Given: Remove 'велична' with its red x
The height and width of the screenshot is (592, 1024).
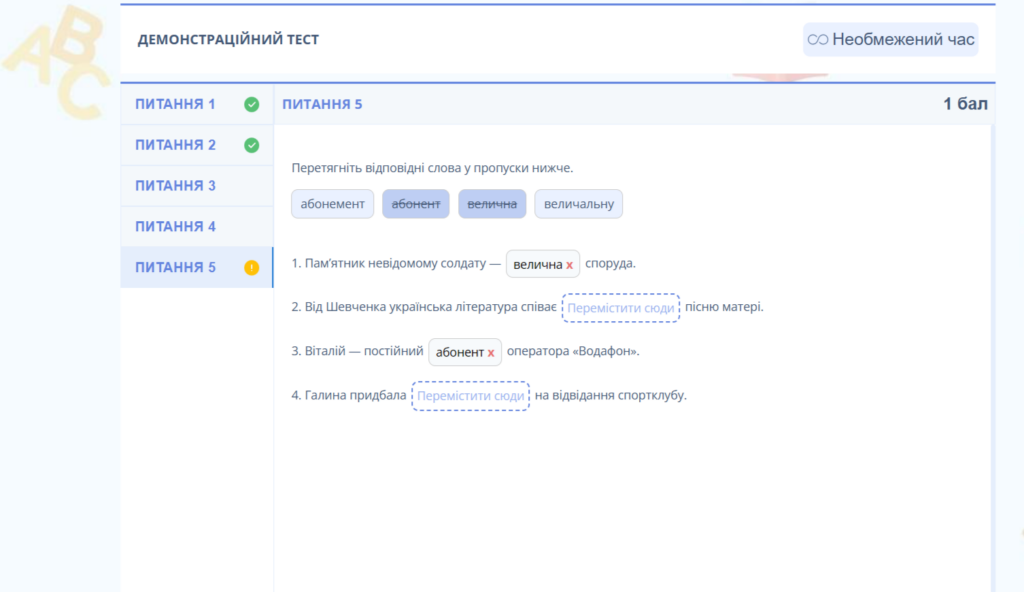Looking at the screenshot, I should pyautogui.click(x=570, y=265).
